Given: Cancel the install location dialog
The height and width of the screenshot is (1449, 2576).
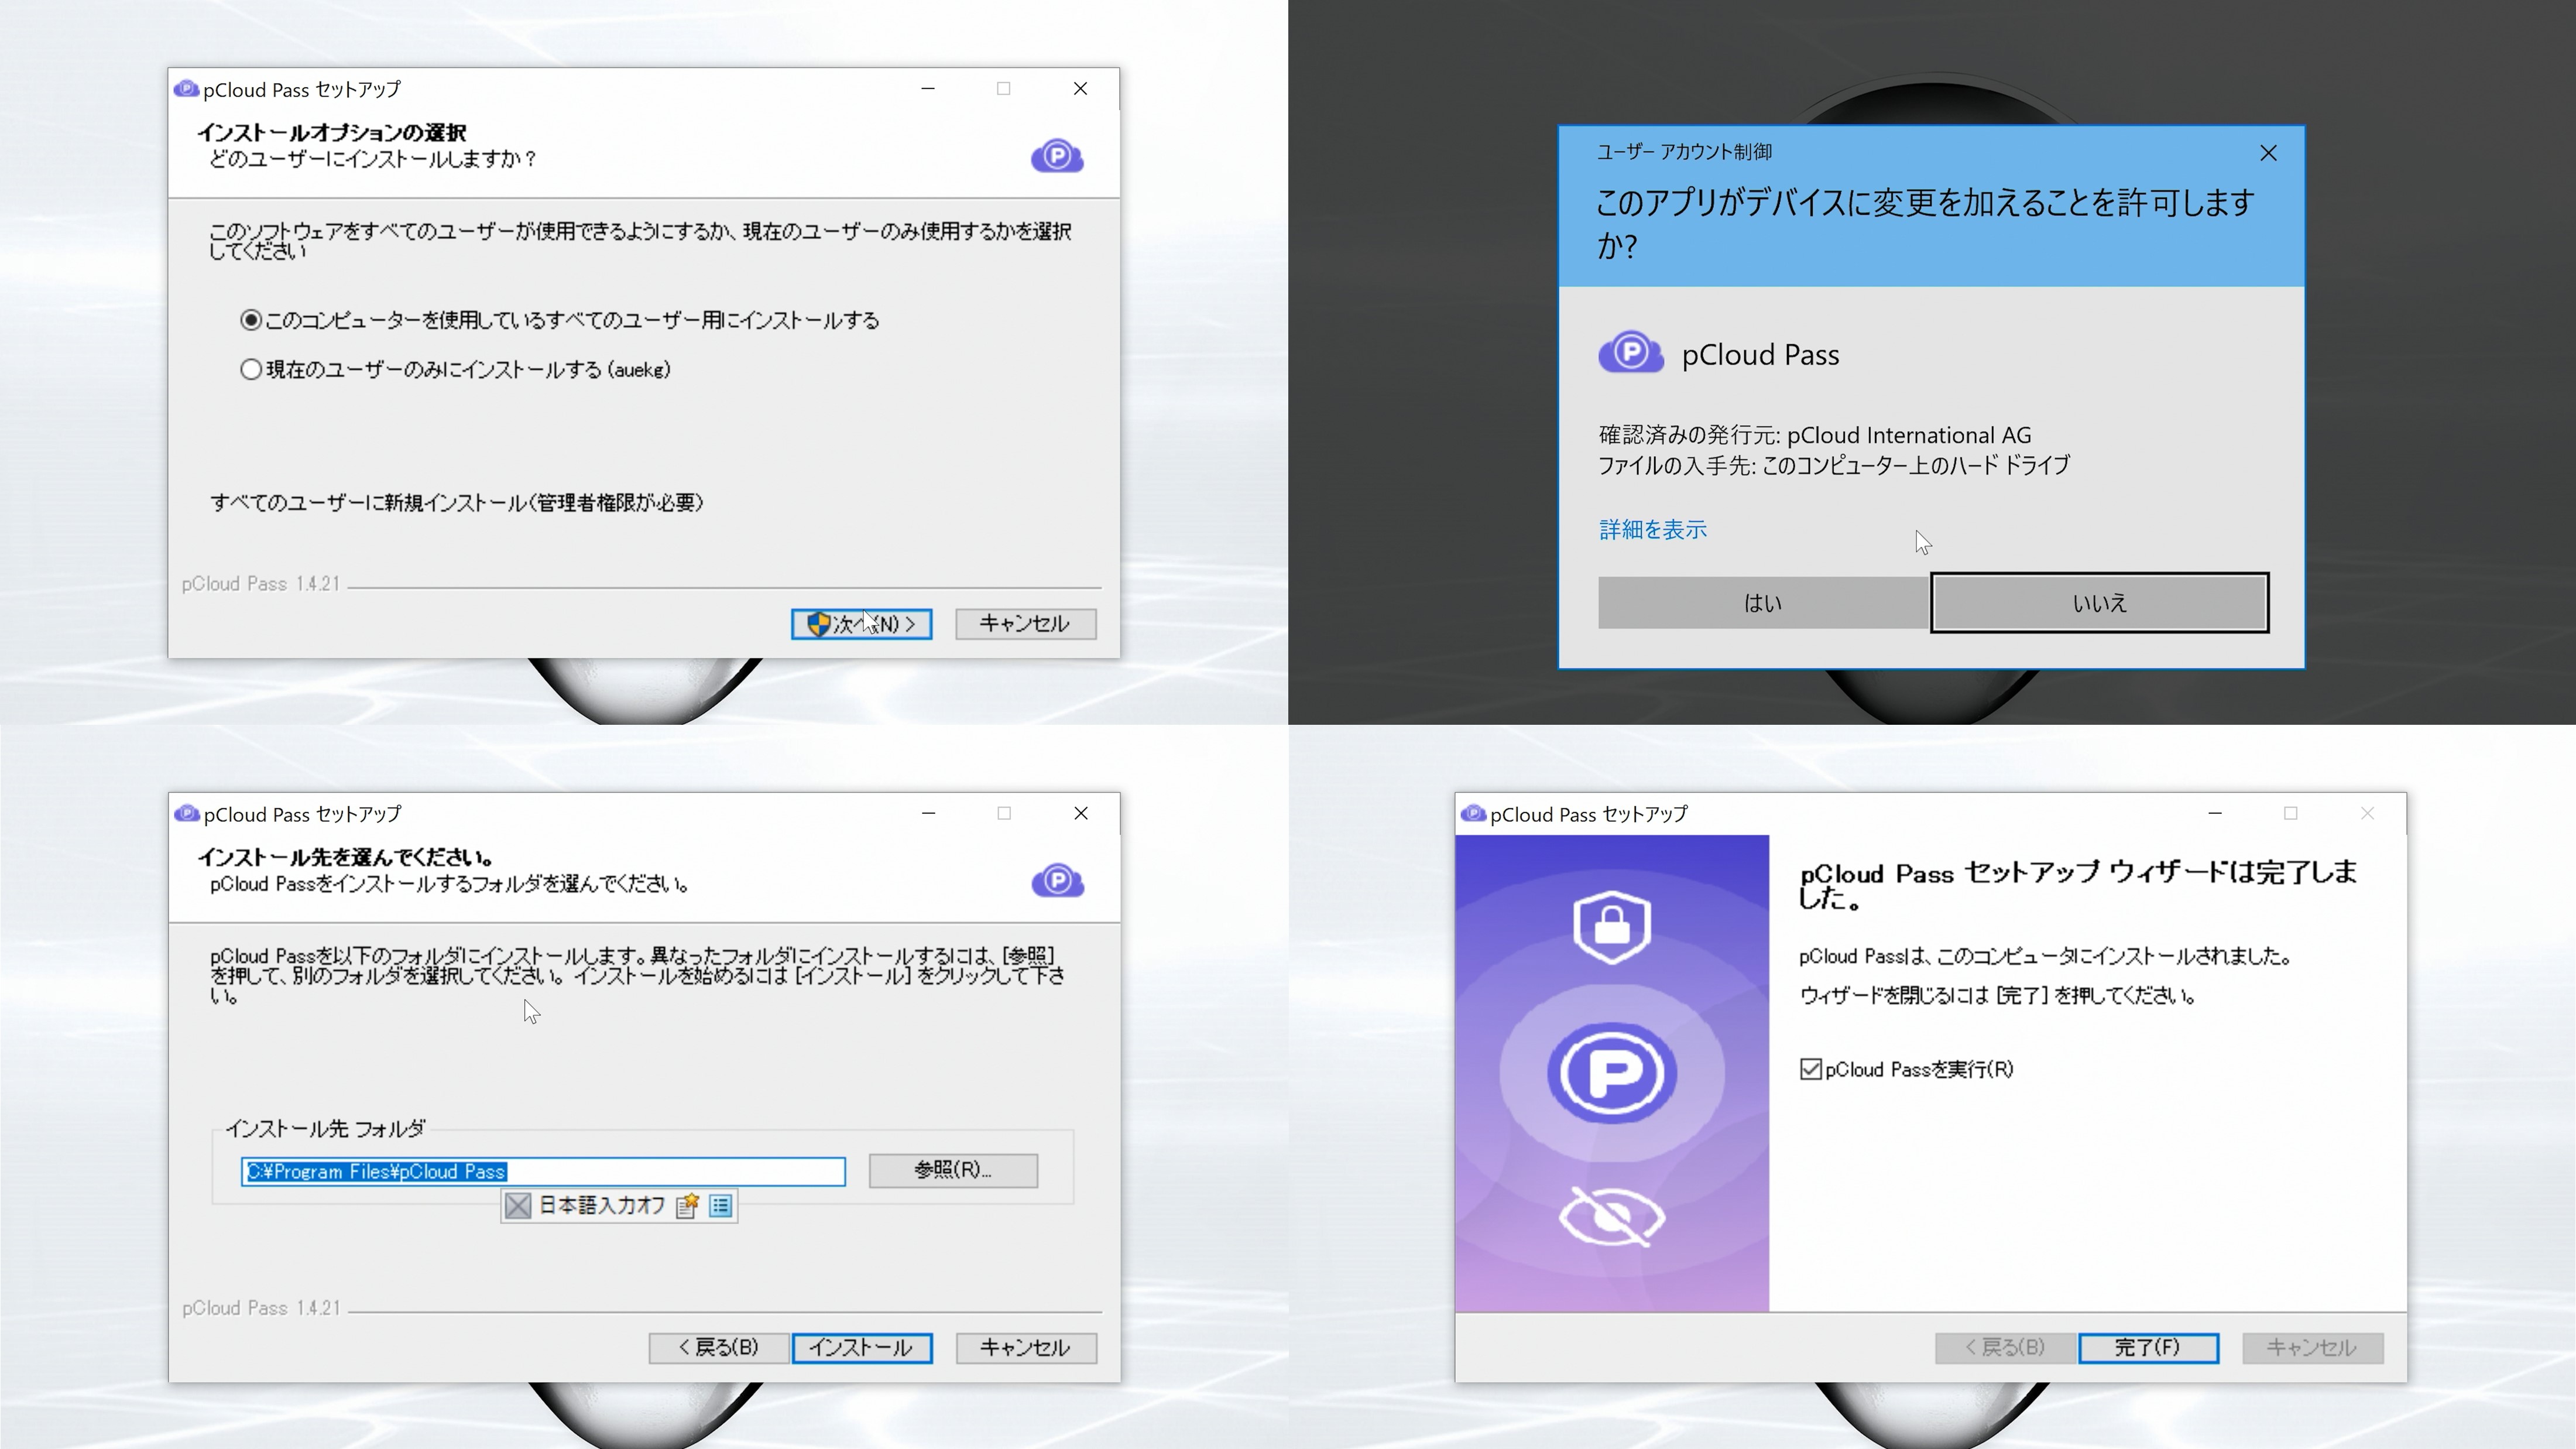Looking at the screenshot, I should [x=1025, y=1348].
